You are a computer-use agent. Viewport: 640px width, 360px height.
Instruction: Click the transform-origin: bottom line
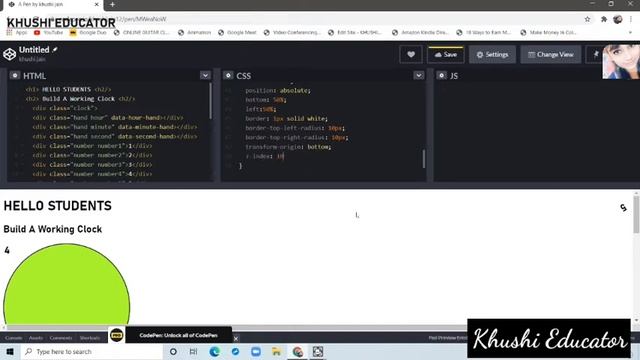tap(288, 147)
